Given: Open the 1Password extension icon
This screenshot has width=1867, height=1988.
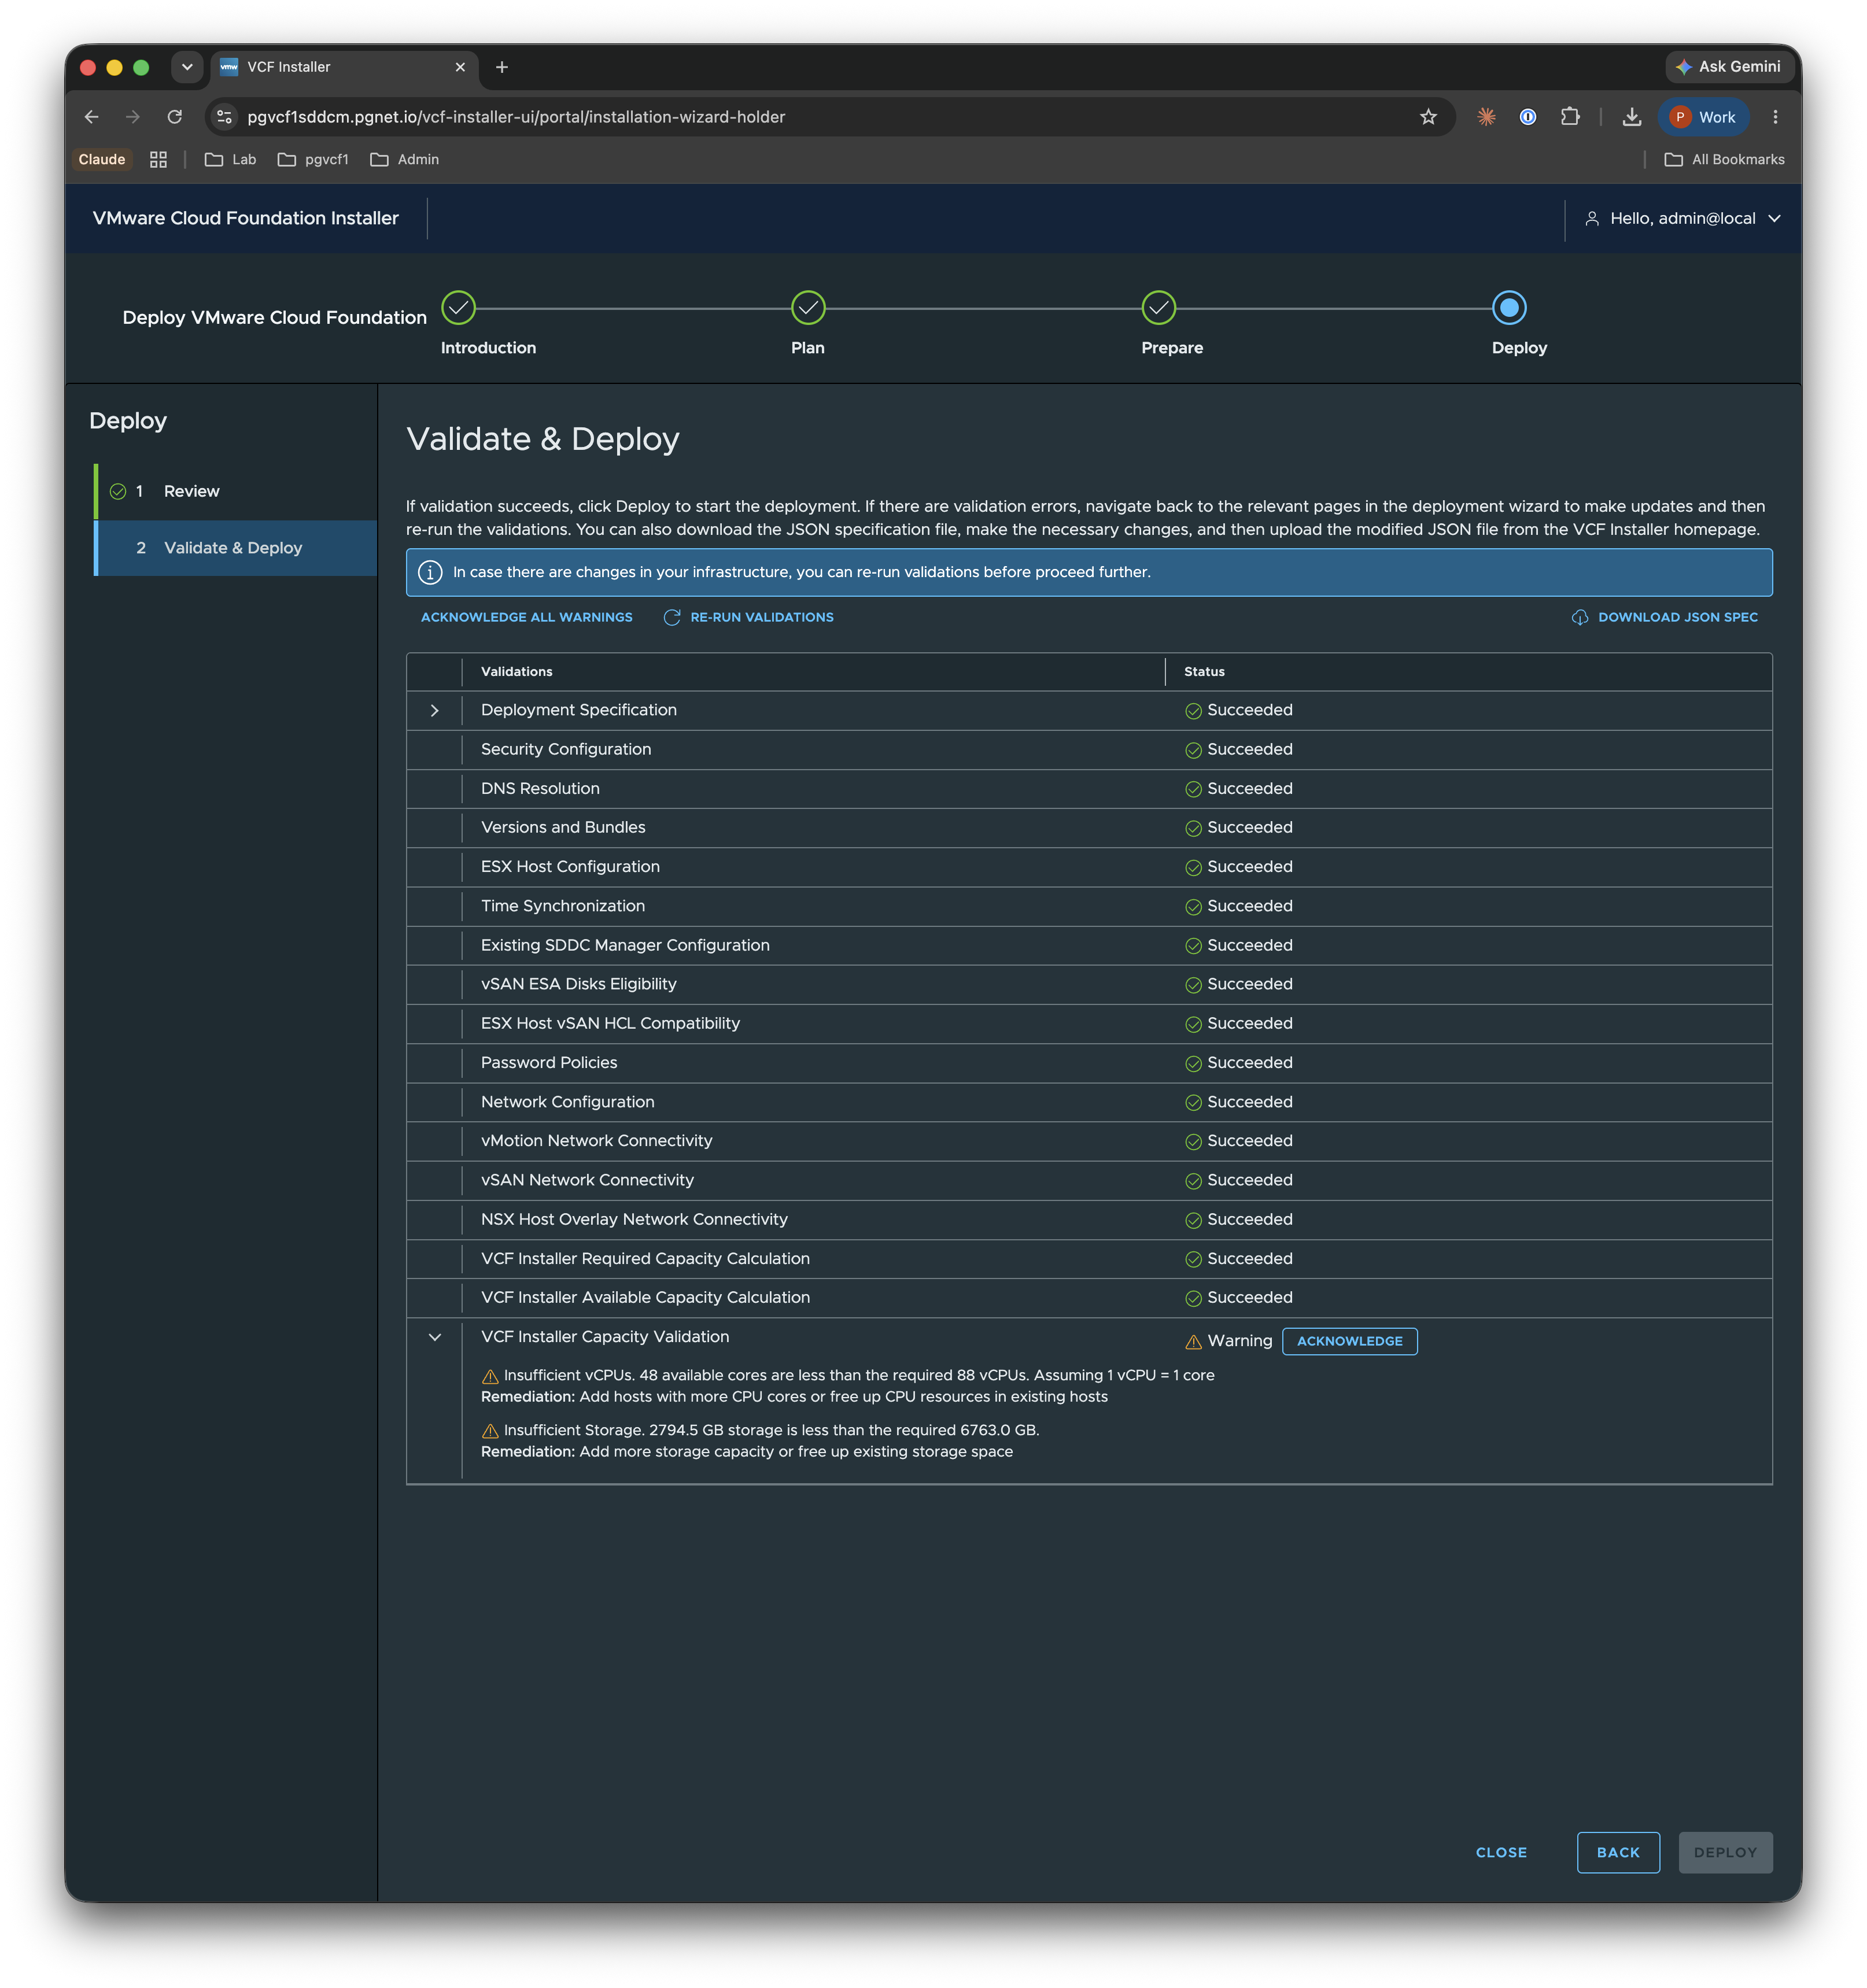Looking at the screenshot, I should 1528,117.
